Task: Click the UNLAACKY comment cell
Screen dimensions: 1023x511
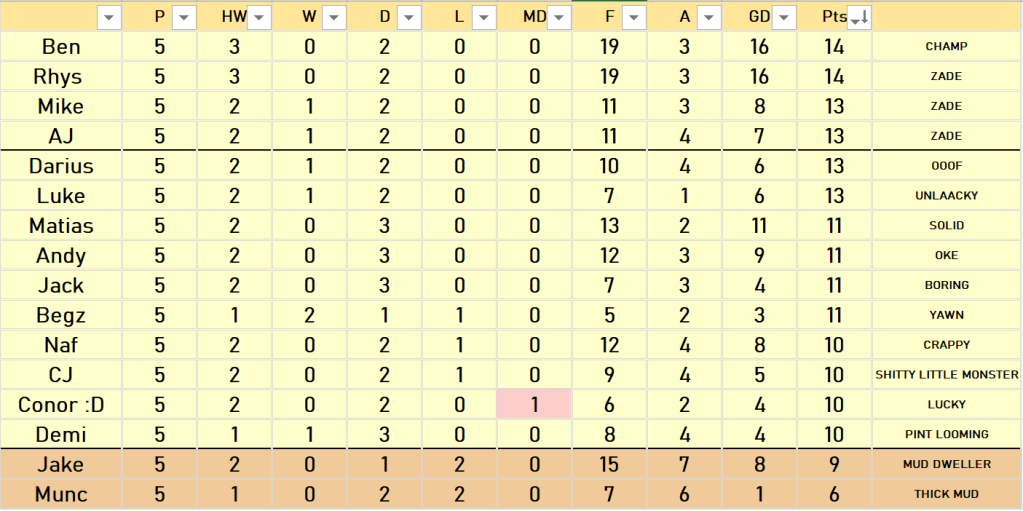Action: pos(946,196)
